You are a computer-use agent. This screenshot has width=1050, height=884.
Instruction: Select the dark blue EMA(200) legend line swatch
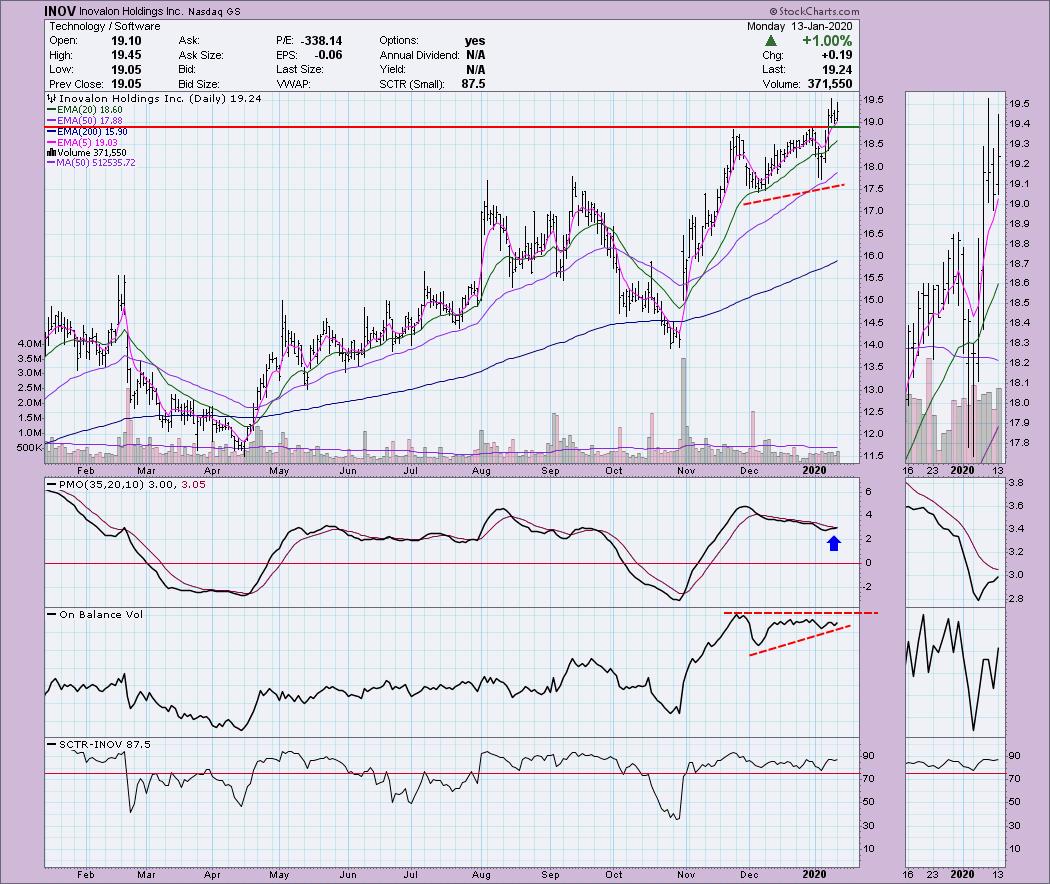pyautogui.click(x=52, y=132)
